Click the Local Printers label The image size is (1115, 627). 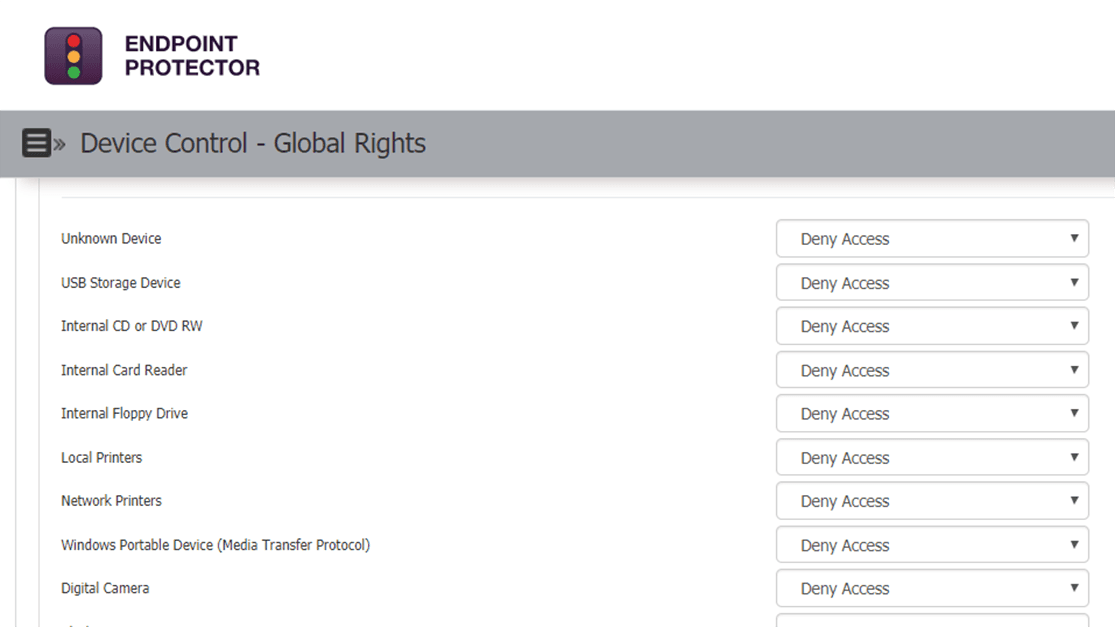pyautogui.click(x=101, y=457)
